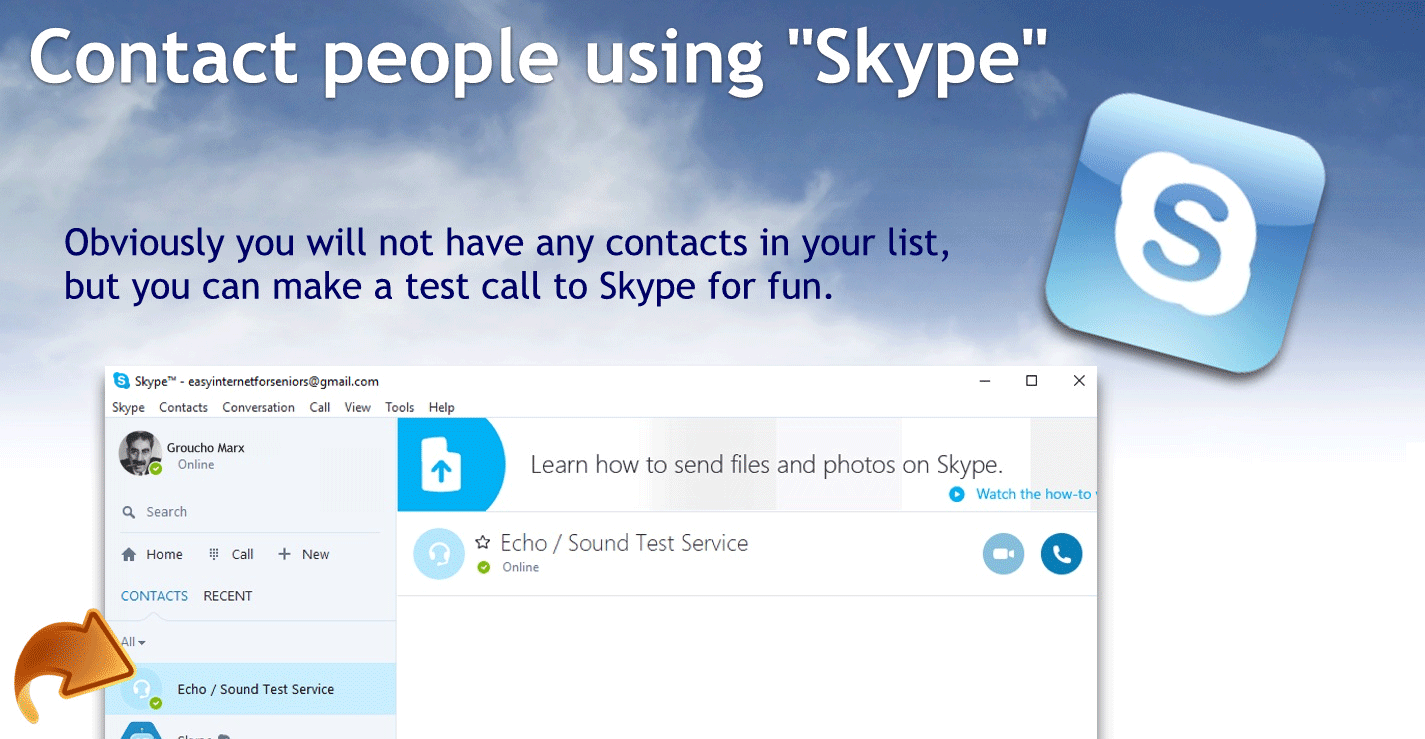The height and width of the screenshot is (739, 1425).
Task: Click the Echo / Sound Test Service heading
Action: [x=624, y=543]
